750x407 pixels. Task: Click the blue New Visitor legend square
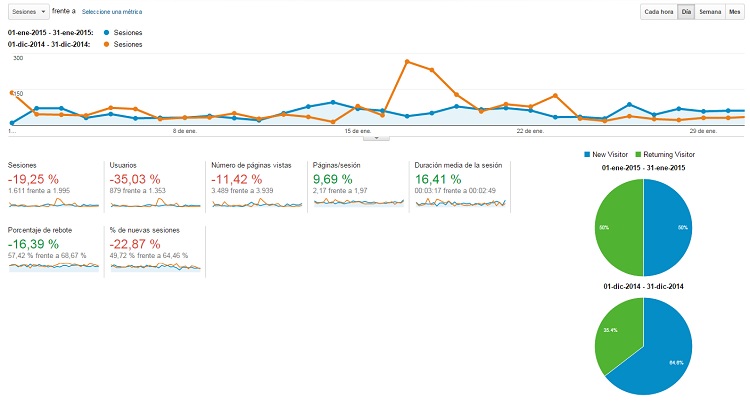pos(587,155)
